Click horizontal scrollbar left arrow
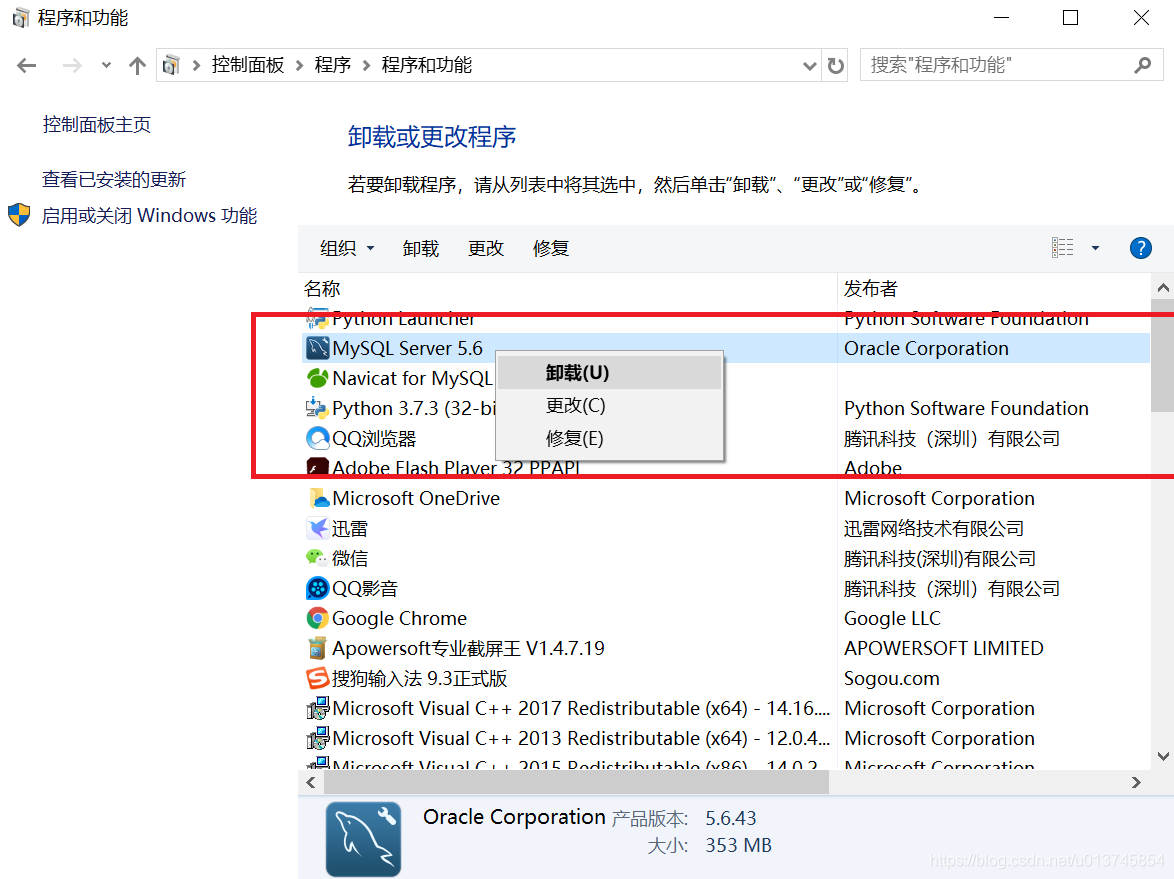The width and height of the screenshot is (1174, 879). pyautogui.click(x=311, y=782)
